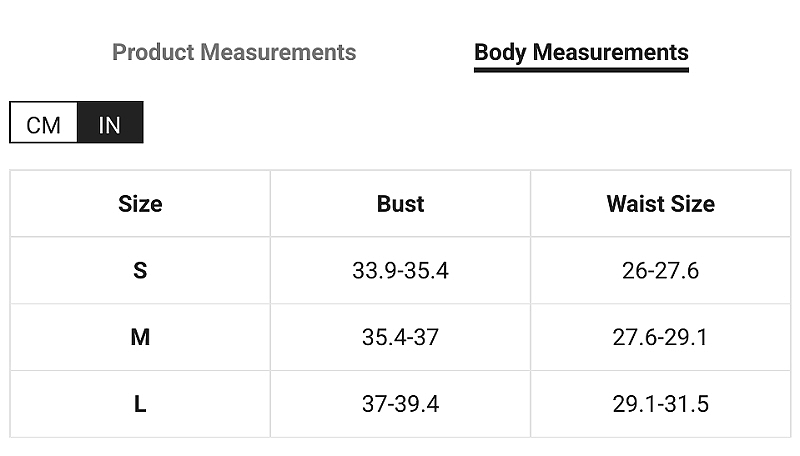Toggle units to IN
Screen dimensions: 800x456
[x=110, y=122]
